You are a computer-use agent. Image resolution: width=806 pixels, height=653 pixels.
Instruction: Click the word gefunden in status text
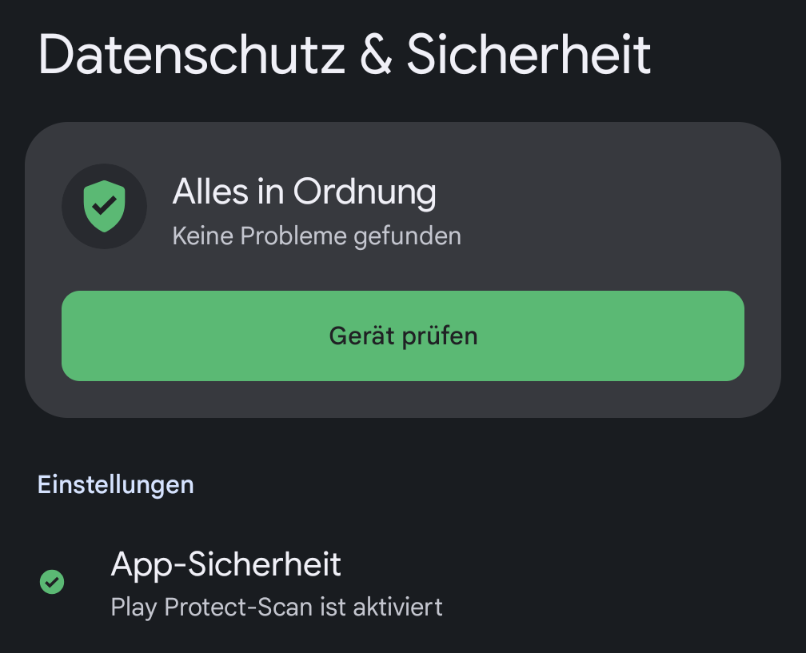pos(407,236)
